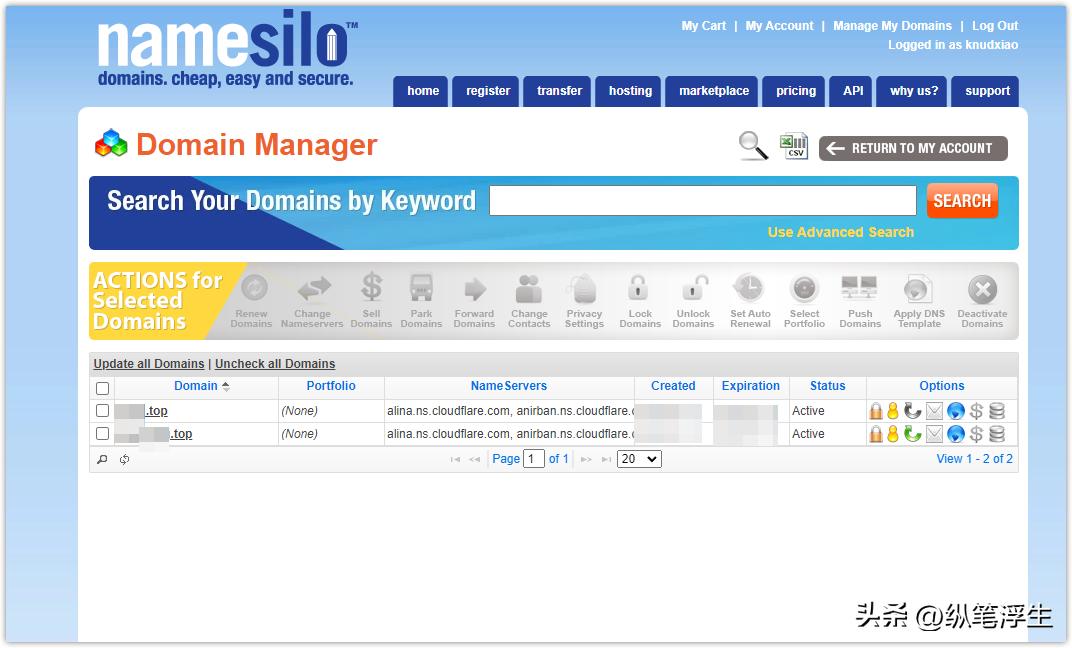
Task: Sort by the Created column header
Action: pyautogui.click(x=673, y=386)
